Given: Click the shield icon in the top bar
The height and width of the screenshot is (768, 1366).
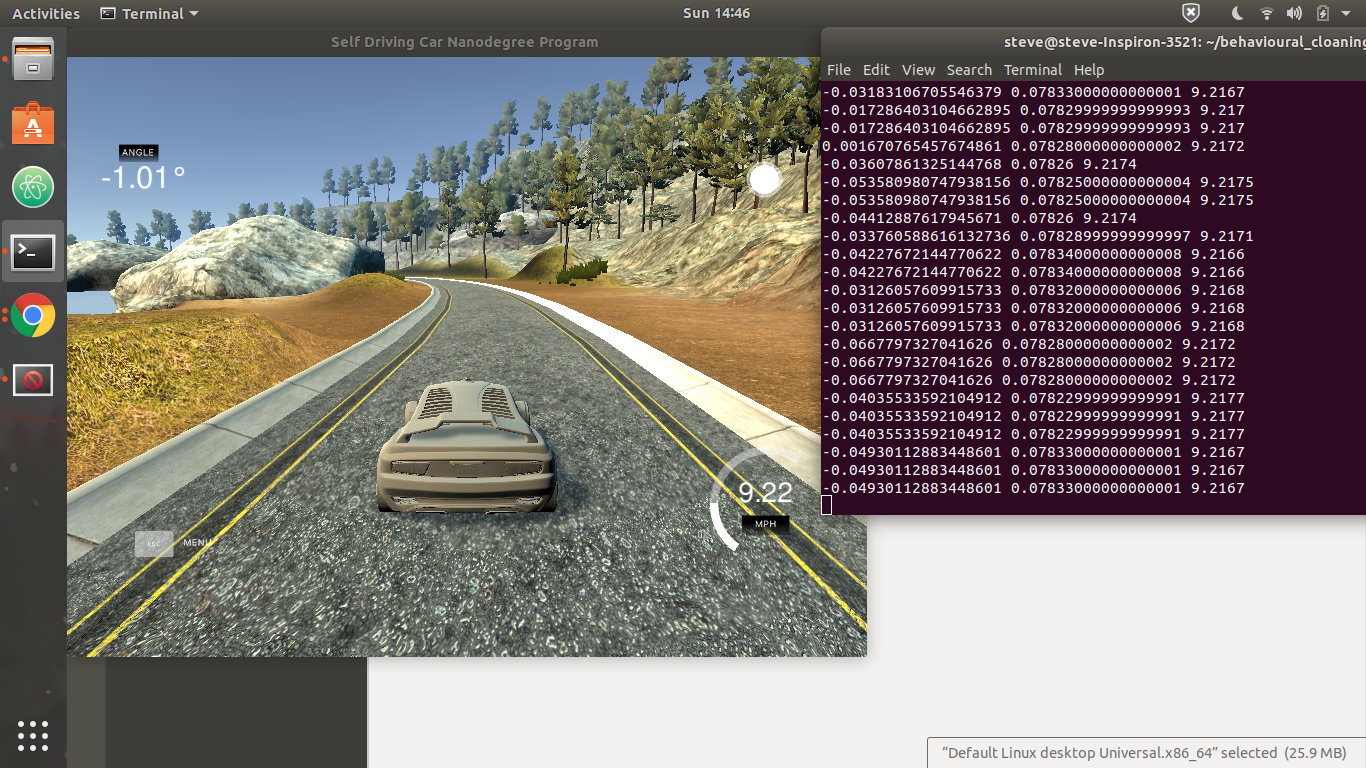Looking at the screenshot, I should 1190,13.
